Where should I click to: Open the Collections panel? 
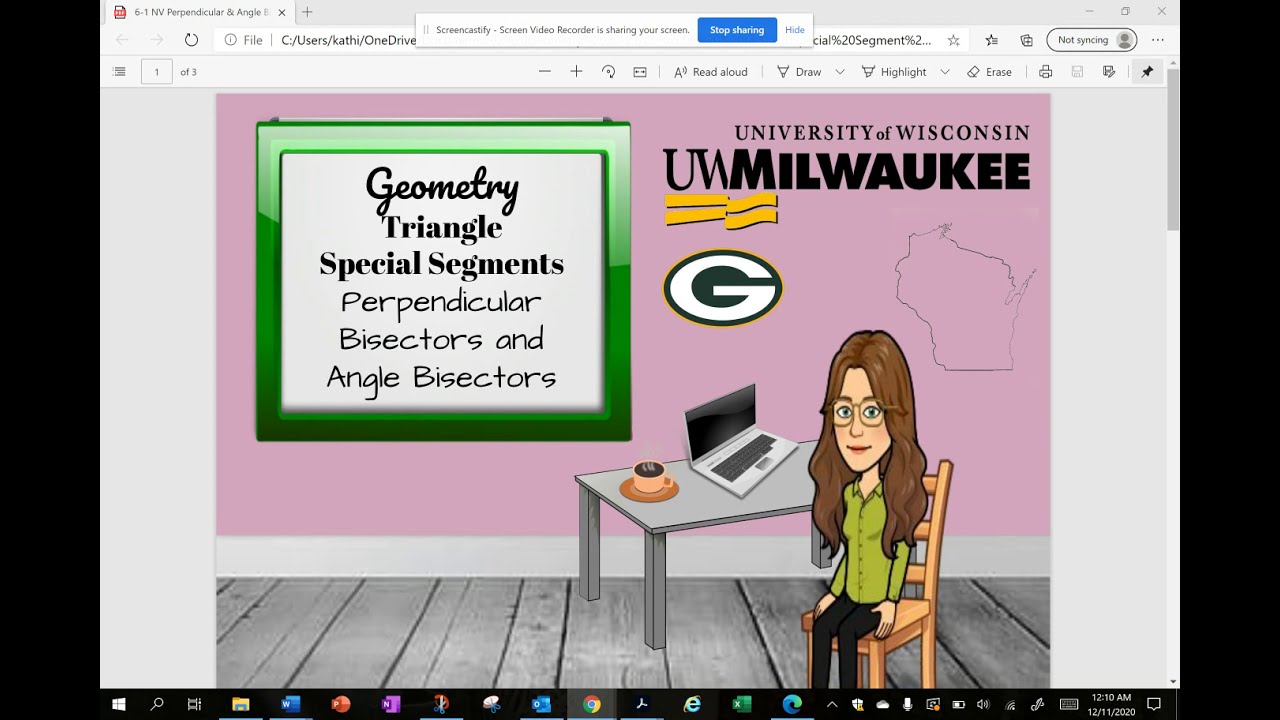point(1026,40)
